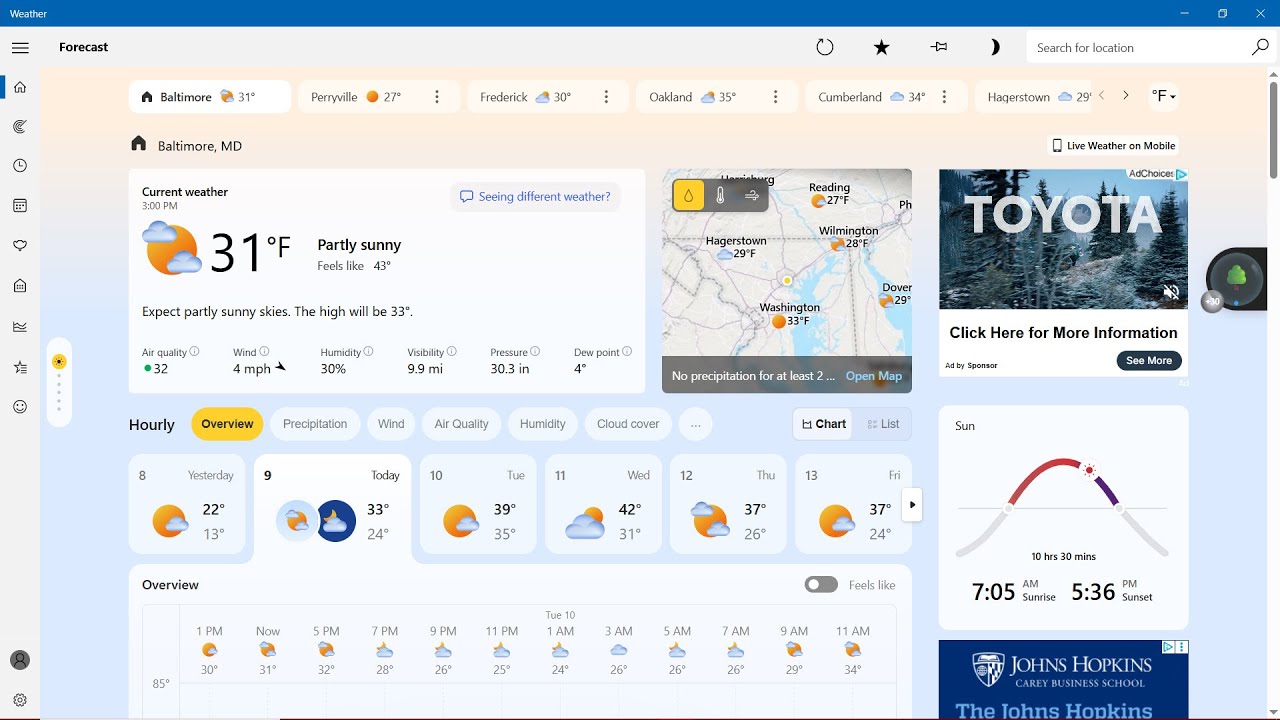The height and width of the screenshot is (720, 1280).
Task: Open the Favorites star-list sidebar icon
Action: [x=20, y=367]
